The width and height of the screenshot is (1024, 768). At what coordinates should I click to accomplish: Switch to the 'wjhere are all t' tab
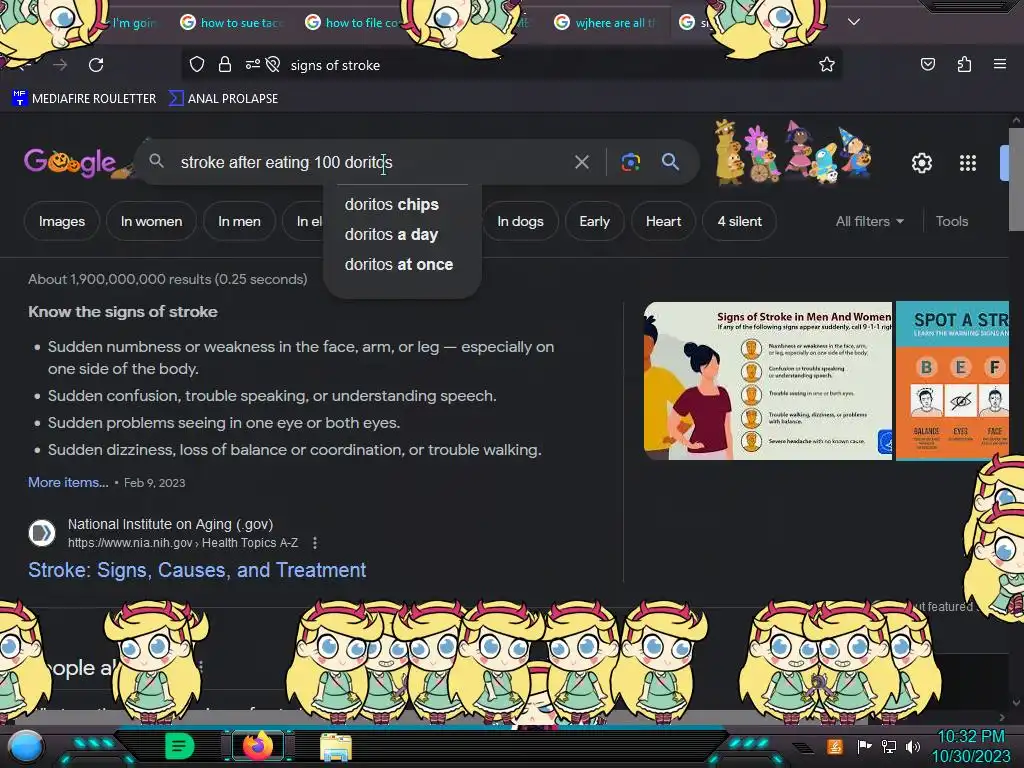[x=607, y=23]
